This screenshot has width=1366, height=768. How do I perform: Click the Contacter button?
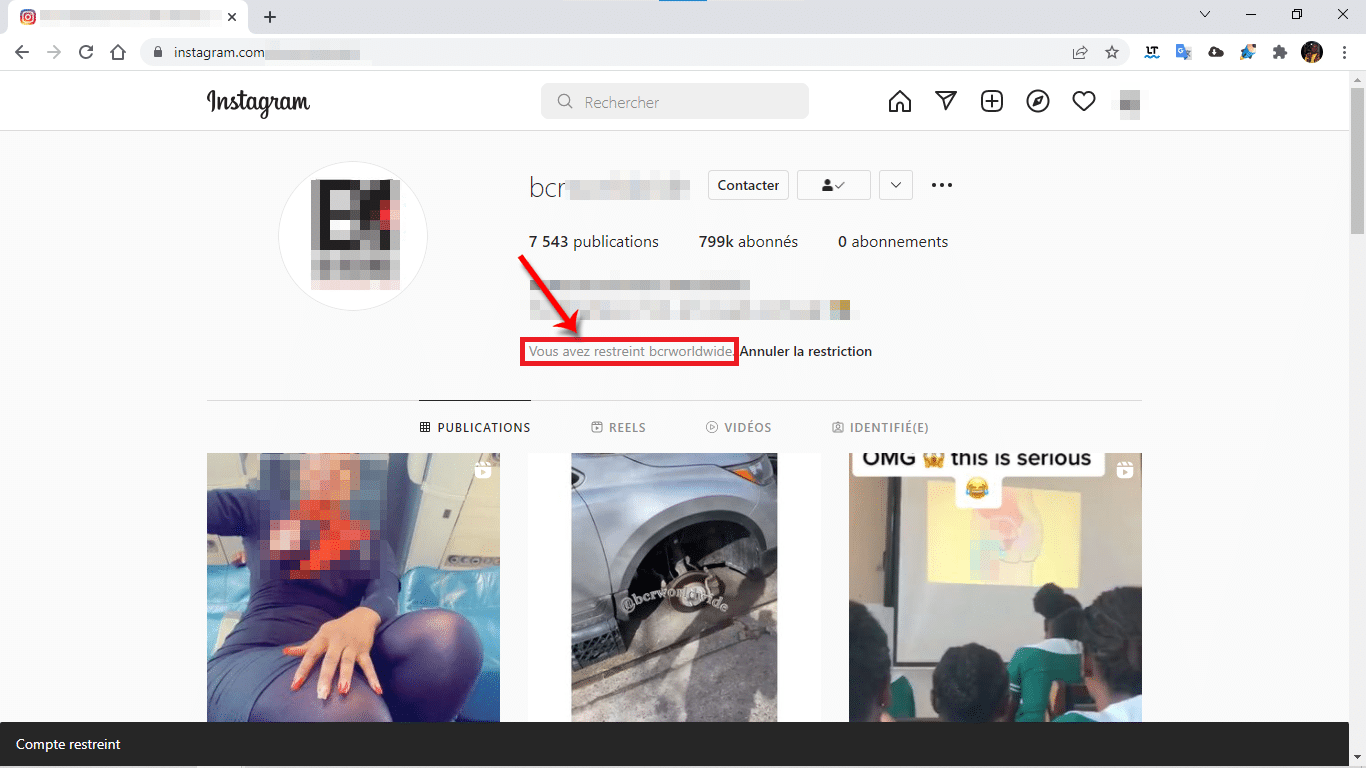(748, 185)
